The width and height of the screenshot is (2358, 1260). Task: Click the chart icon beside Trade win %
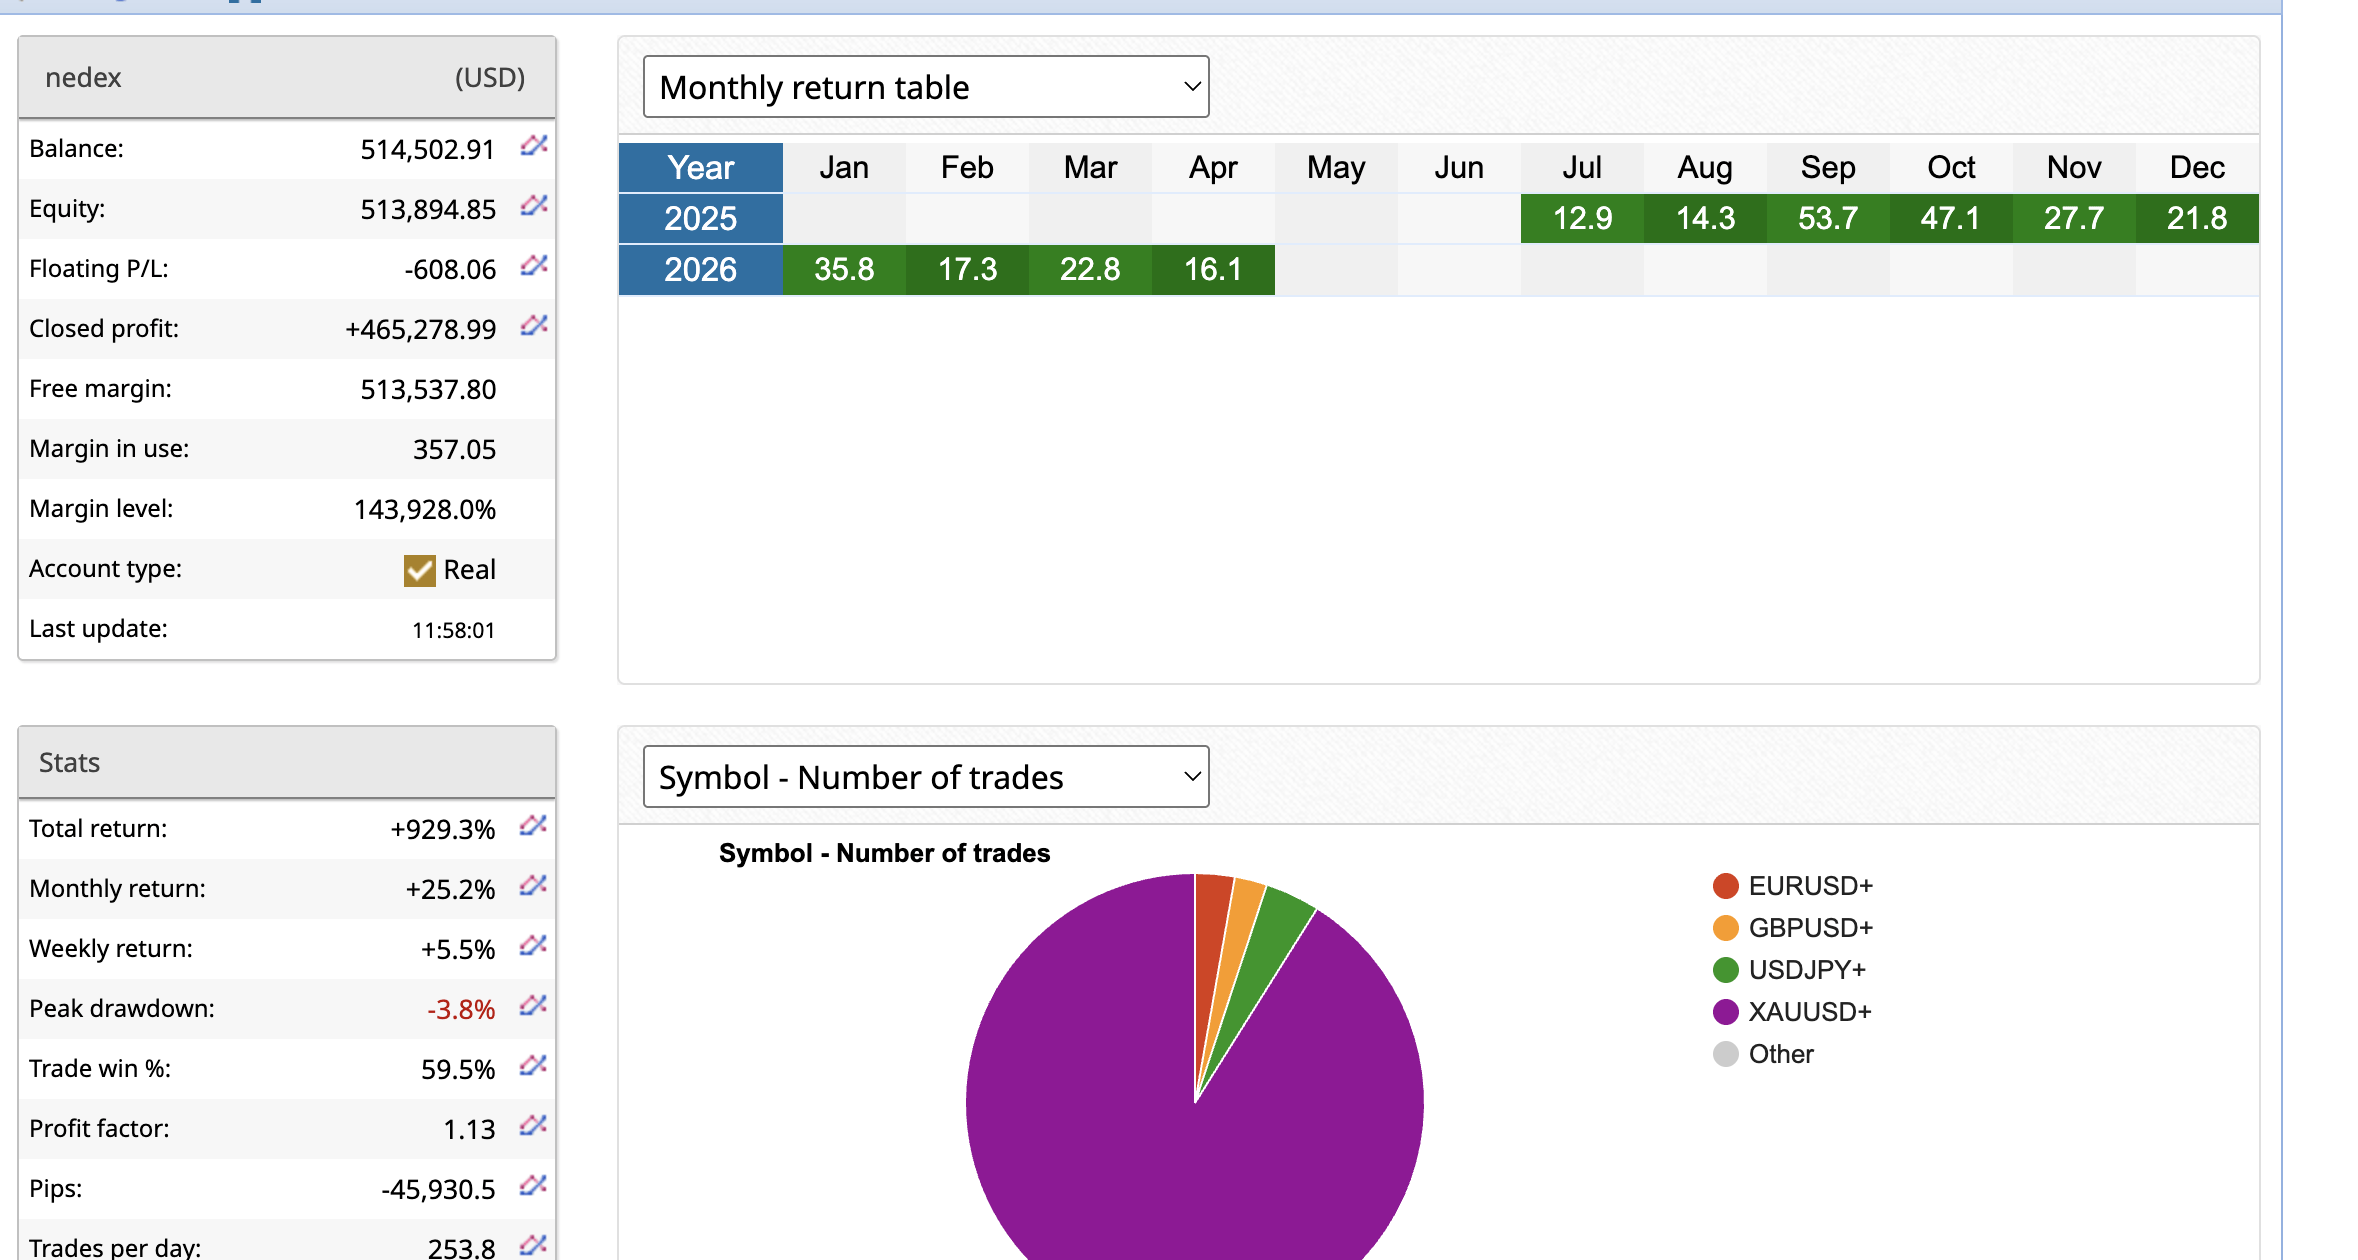[x=533, y=1066]
